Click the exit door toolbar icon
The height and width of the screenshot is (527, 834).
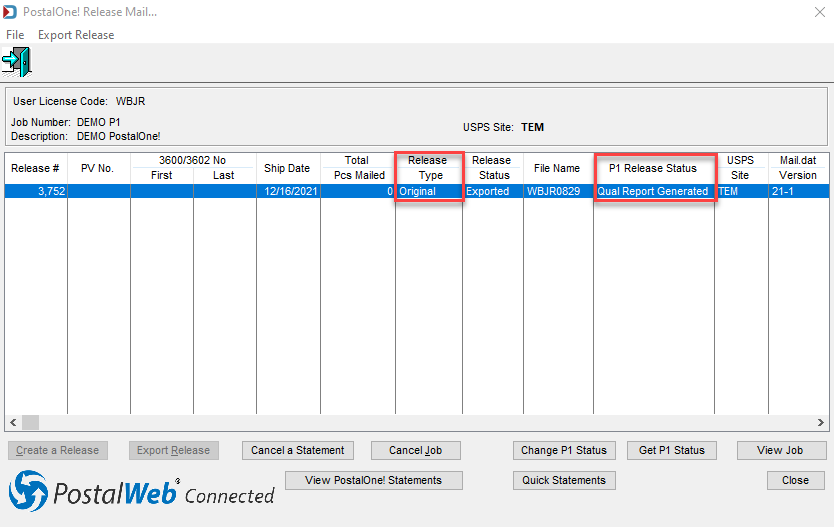[16, 62]
